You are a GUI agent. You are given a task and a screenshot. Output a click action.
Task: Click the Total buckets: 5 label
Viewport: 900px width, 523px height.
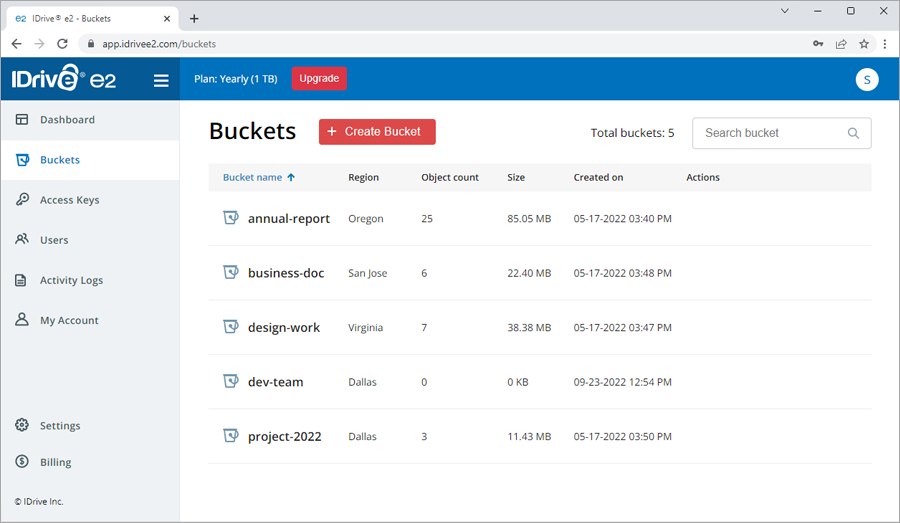633,133
